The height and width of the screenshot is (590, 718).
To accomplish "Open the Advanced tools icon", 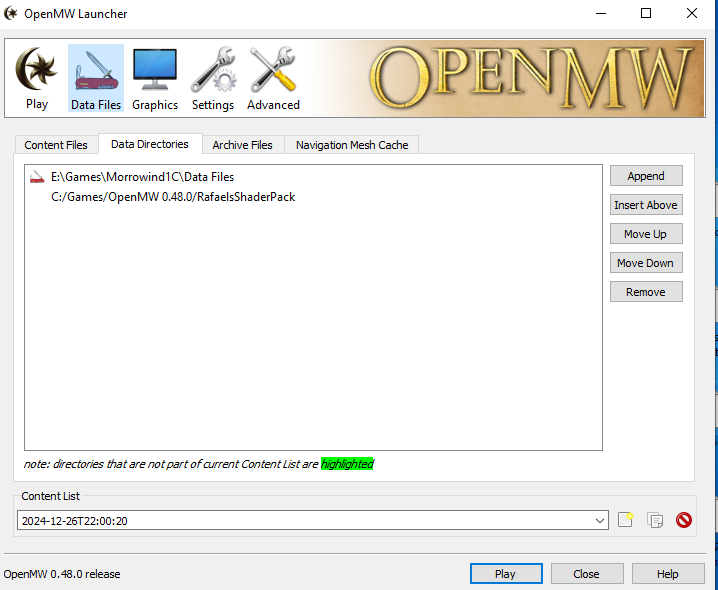I will pos(273,78).
